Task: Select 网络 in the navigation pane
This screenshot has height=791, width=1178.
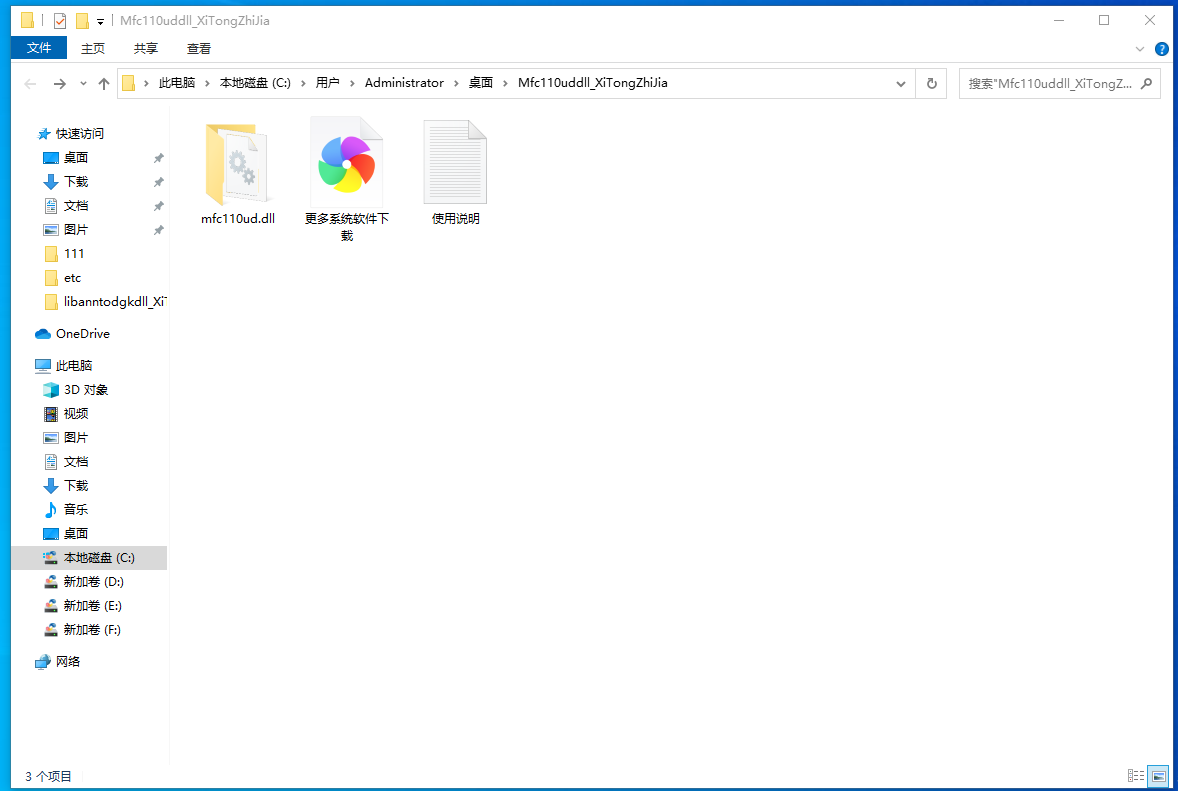Action: (x=68, y=662)
